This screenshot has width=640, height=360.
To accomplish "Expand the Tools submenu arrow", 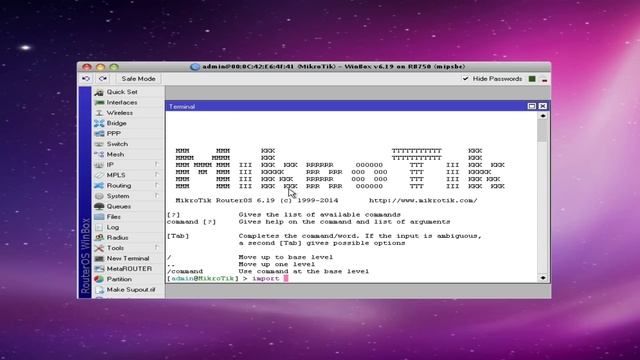I will (157, 247).
